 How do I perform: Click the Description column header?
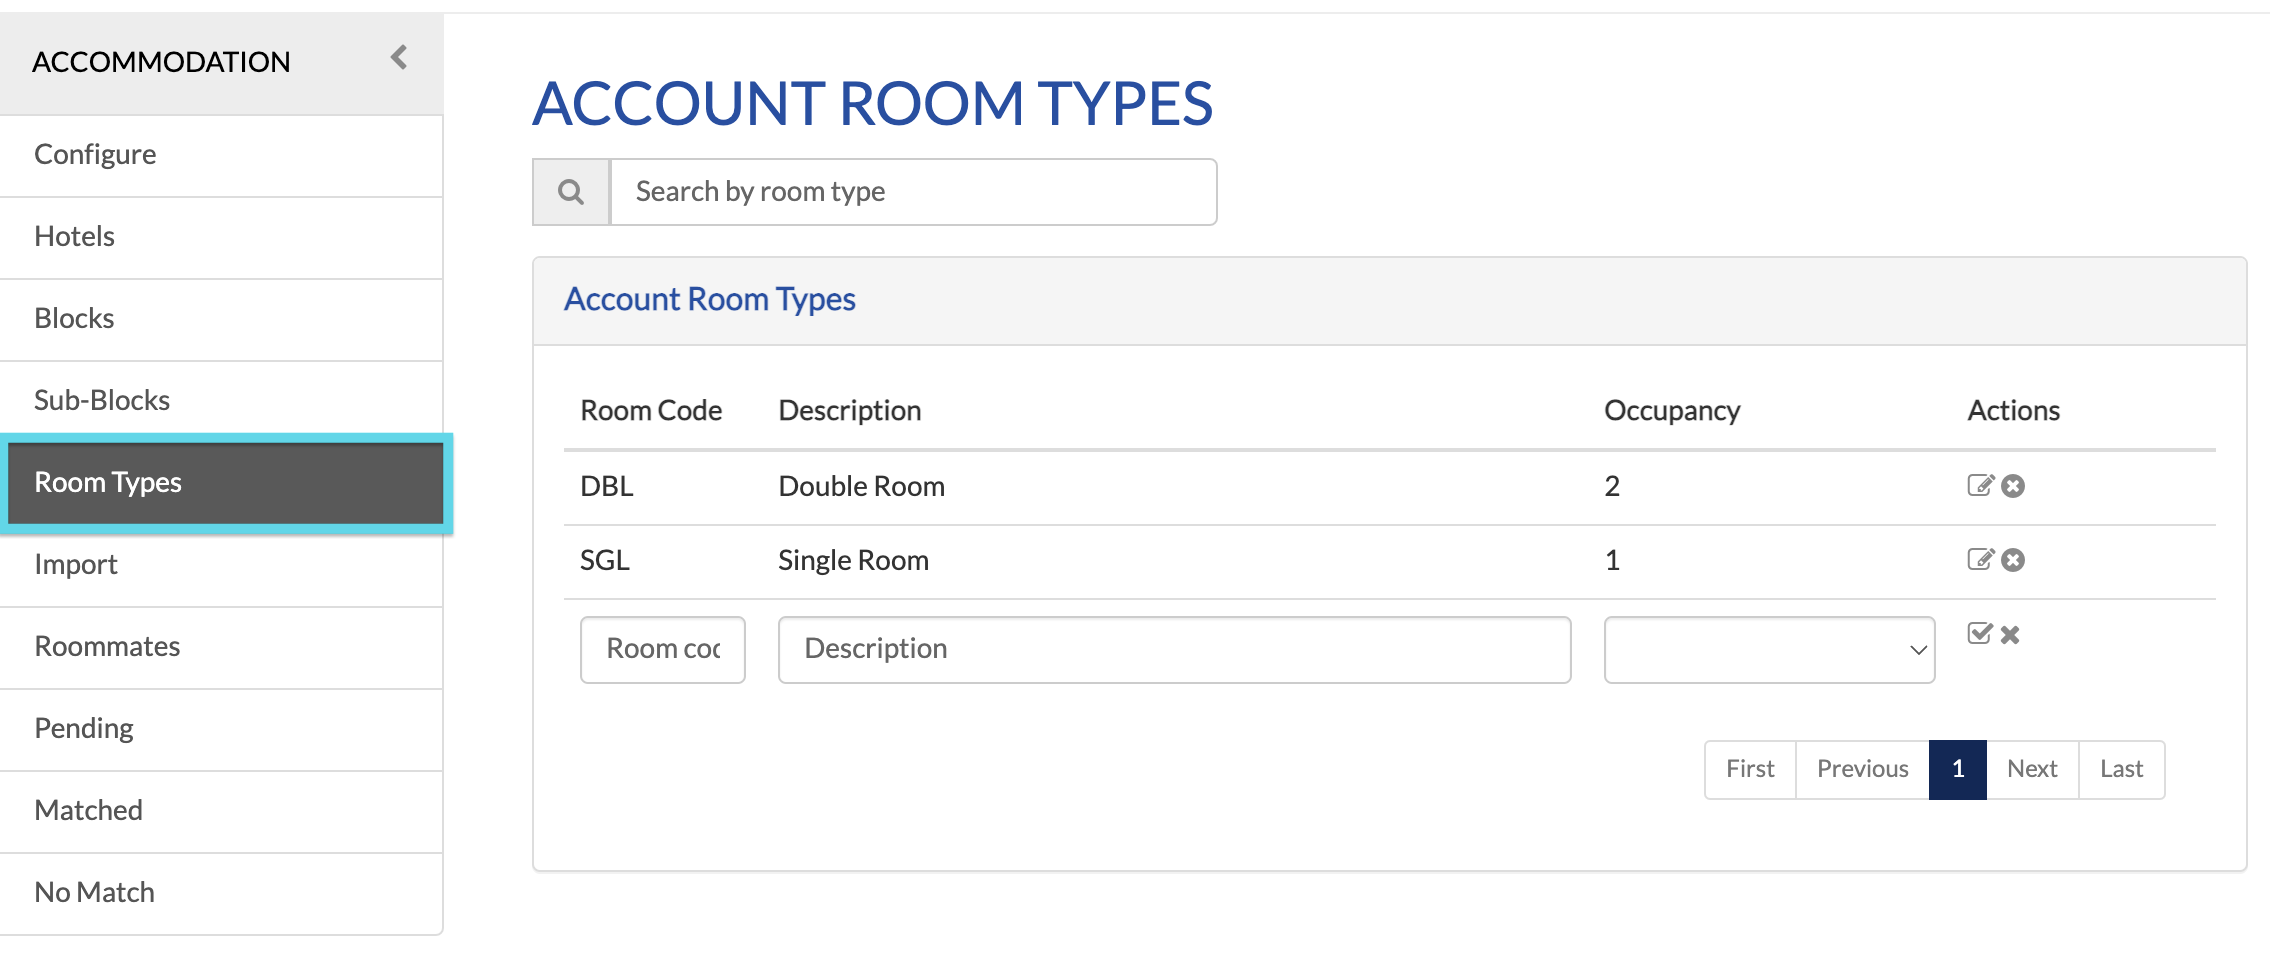[x=850, y=411]
